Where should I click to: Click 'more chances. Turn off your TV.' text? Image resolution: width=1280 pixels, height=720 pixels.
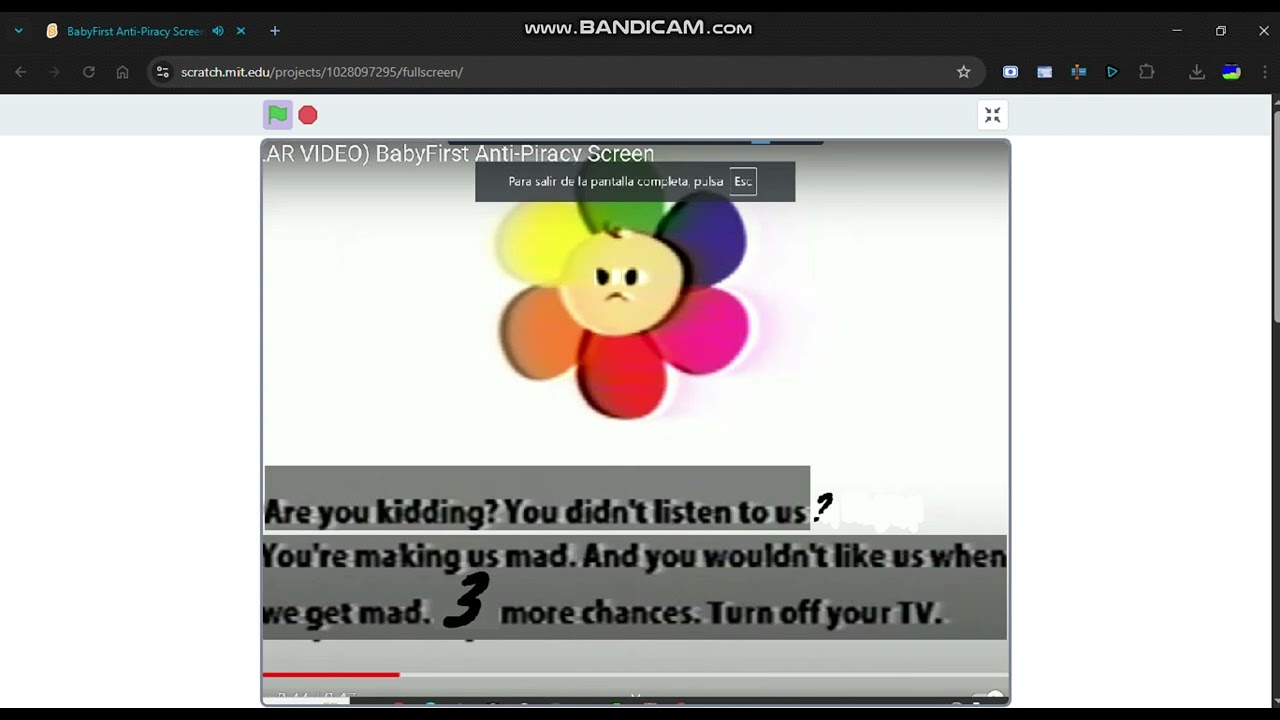pos(721,612)
